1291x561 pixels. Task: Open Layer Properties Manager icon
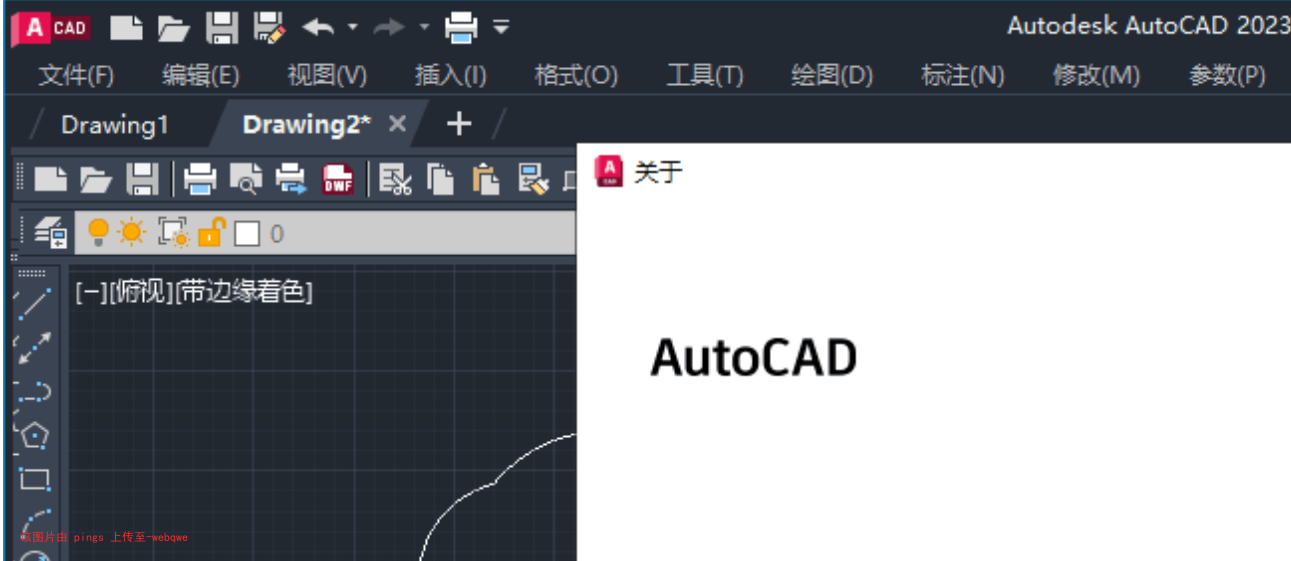pyautogui.click(x=50, y=233)
